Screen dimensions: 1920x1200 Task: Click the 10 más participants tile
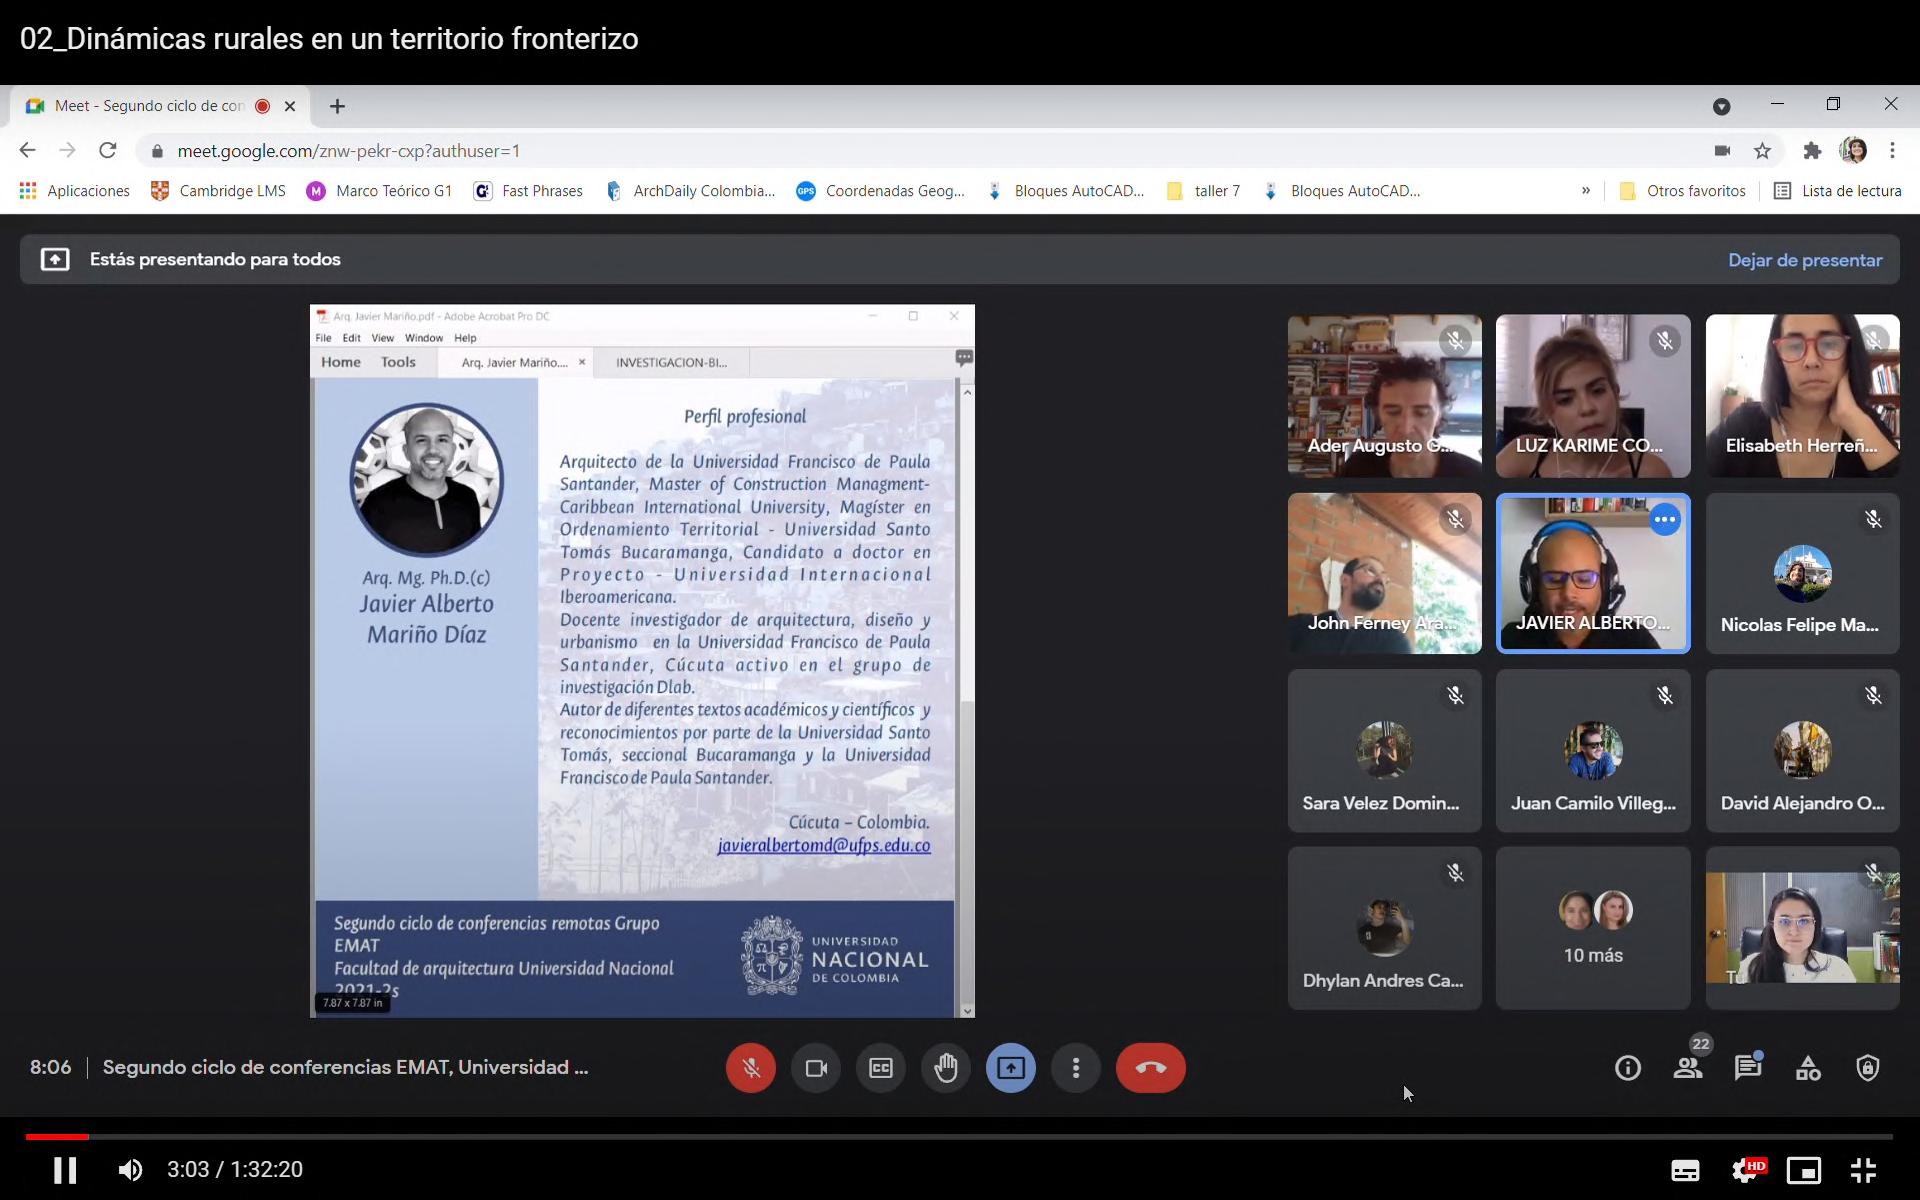1592,928
